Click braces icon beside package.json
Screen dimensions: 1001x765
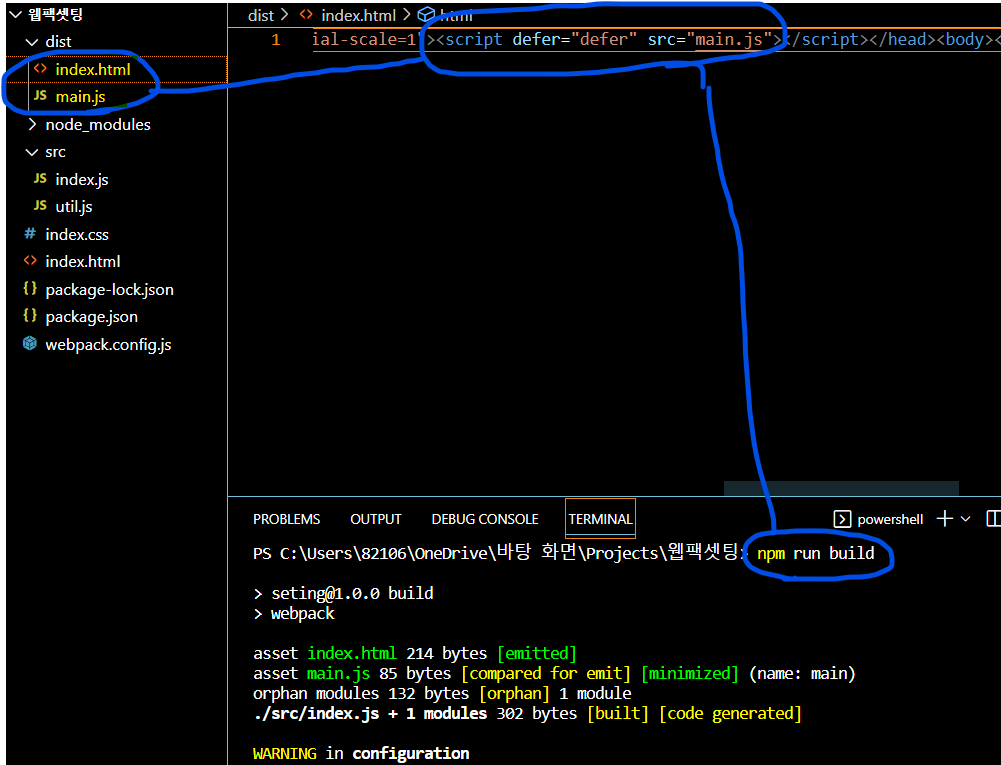pyautogui.click(x=30, y=315)
